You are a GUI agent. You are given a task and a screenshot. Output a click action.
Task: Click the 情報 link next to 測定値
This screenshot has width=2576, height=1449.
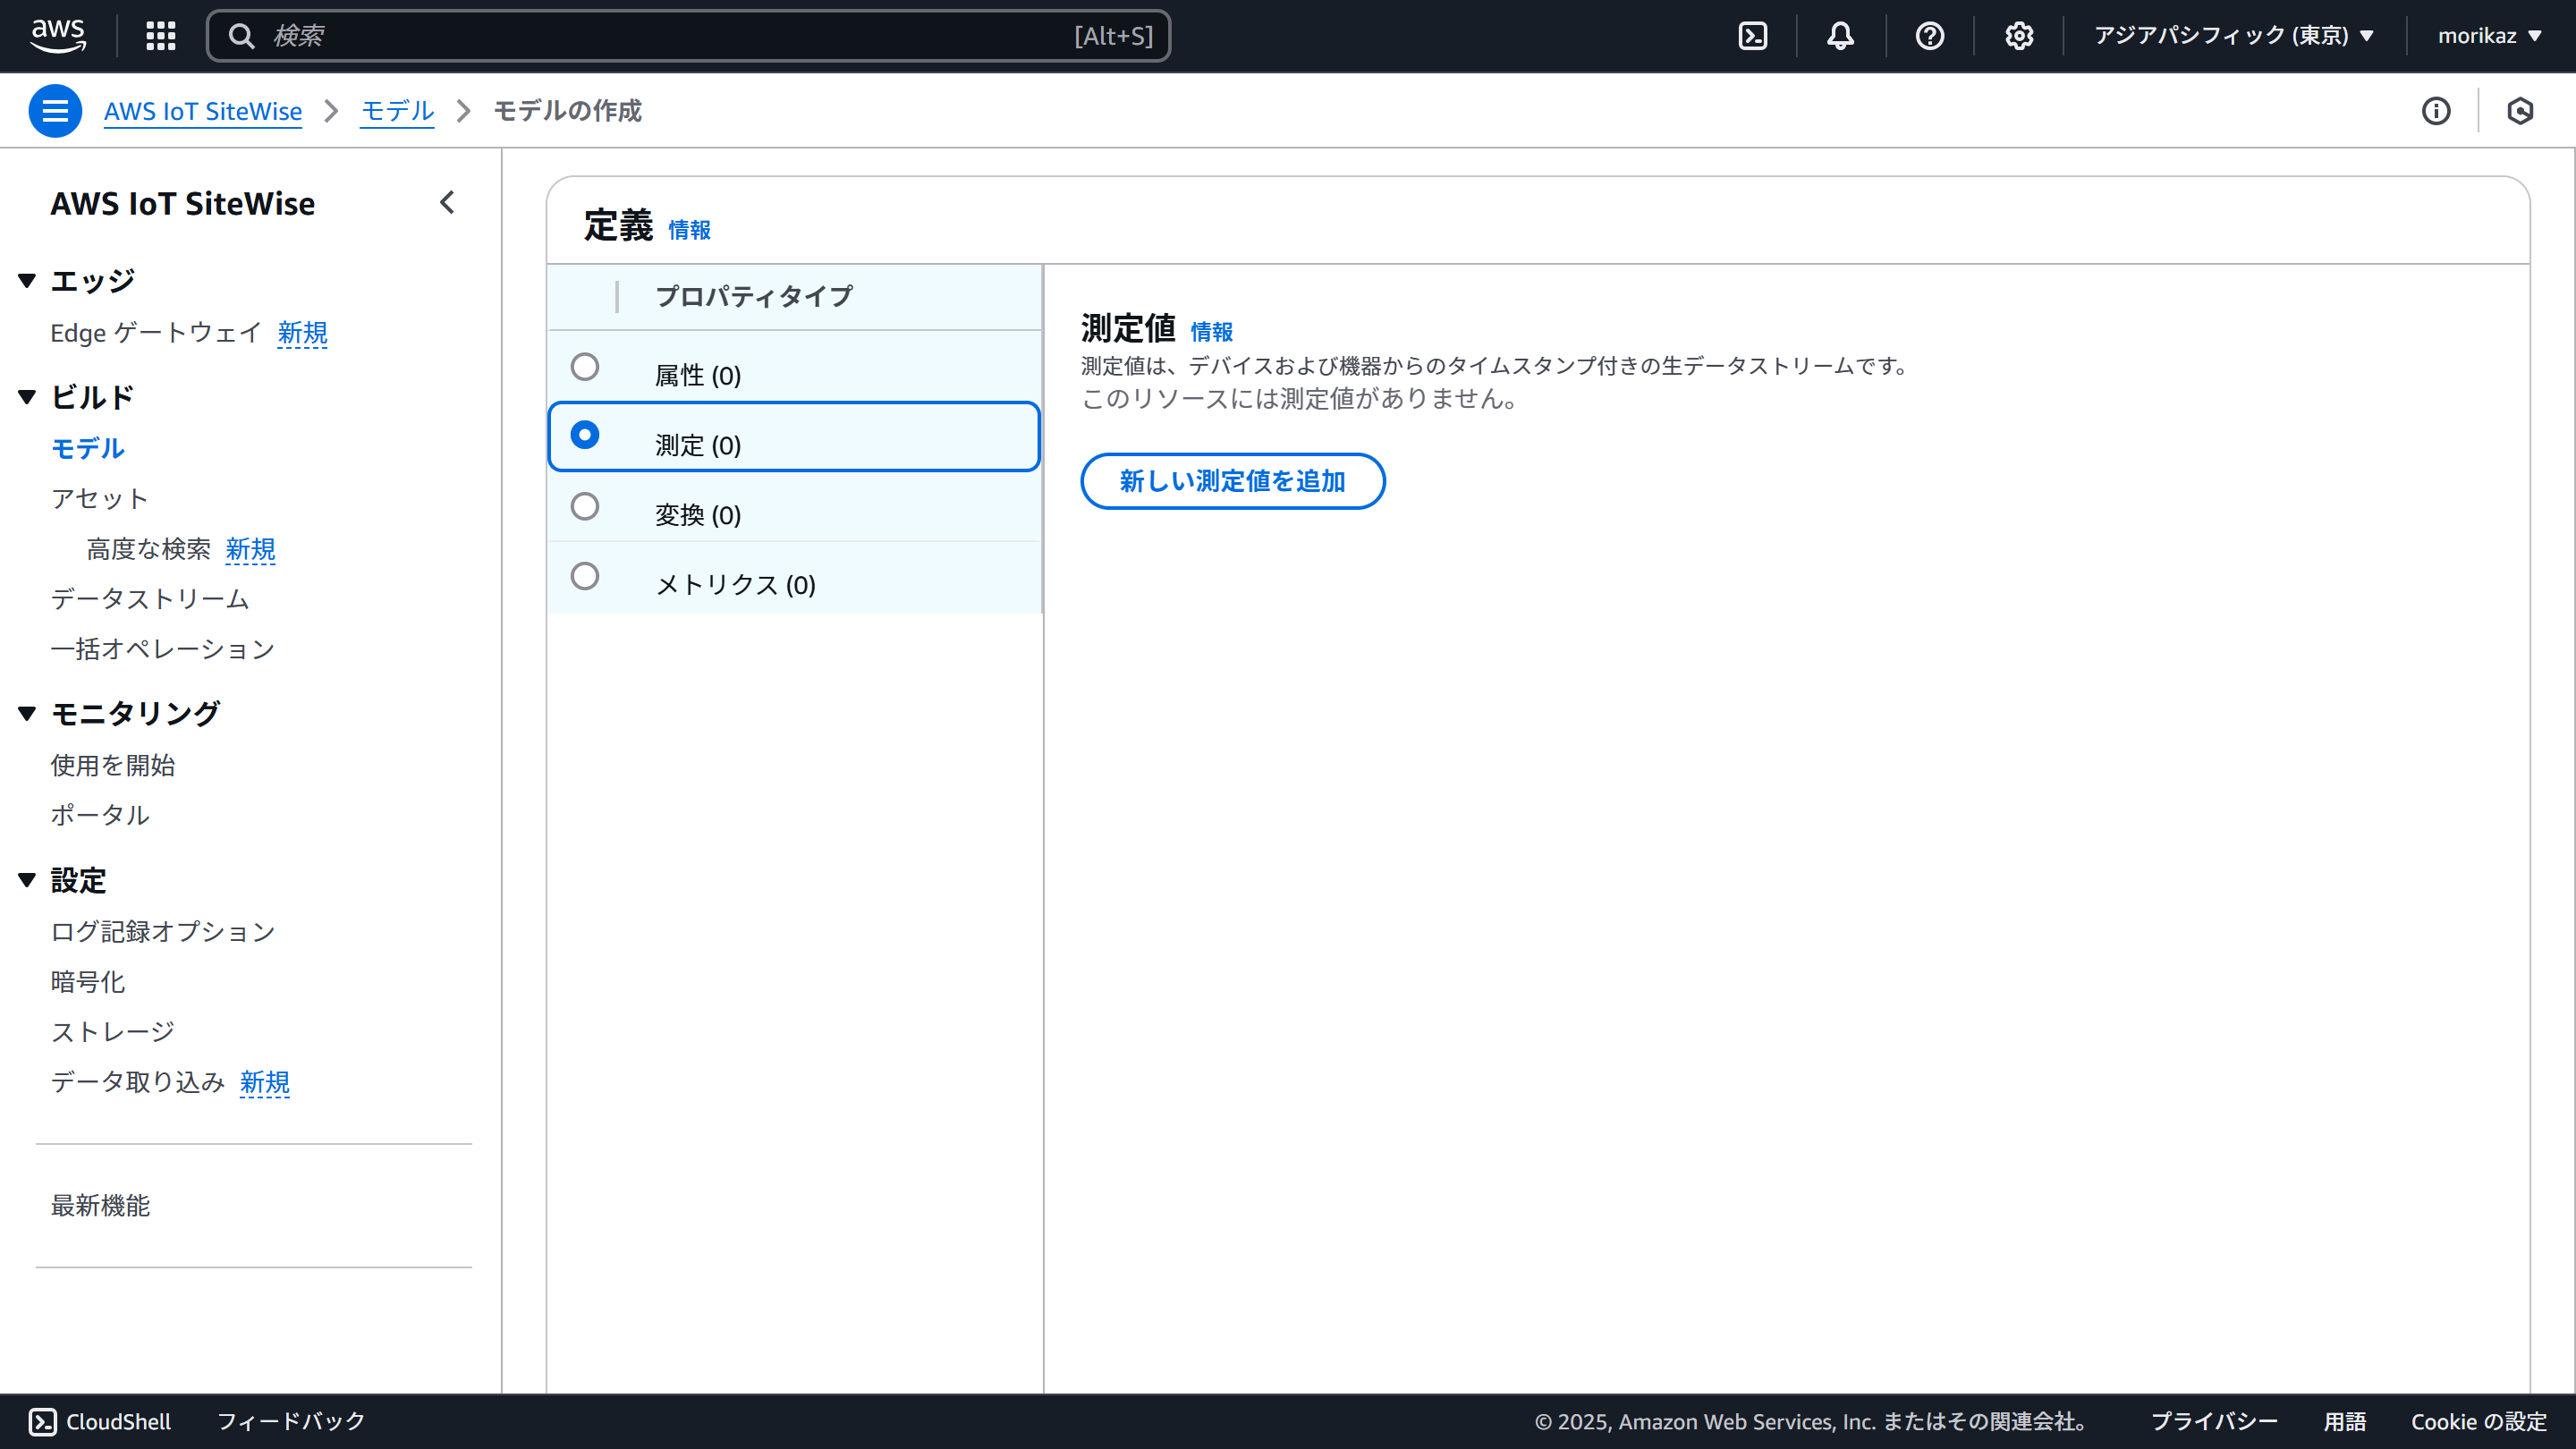click(1211, 331)
